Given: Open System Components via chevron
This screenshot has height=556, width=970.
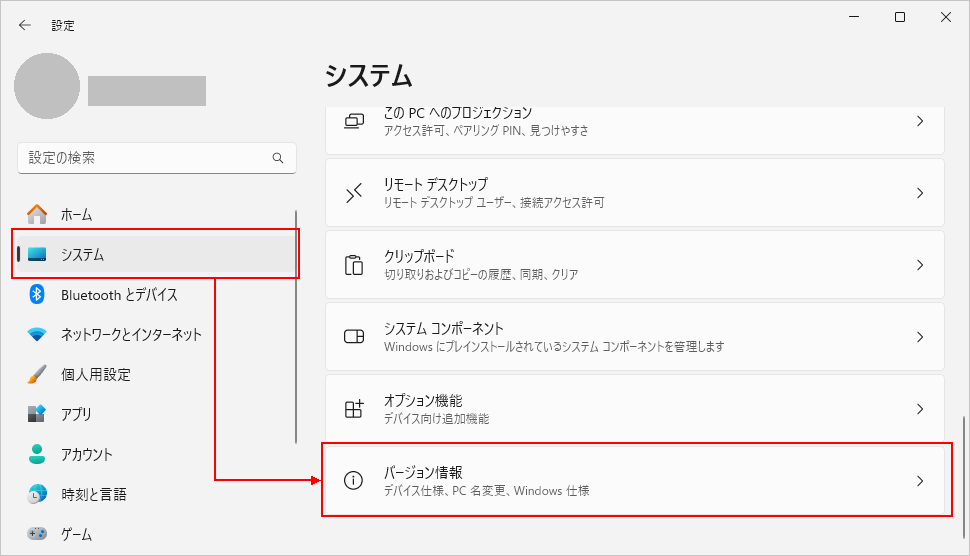Looking at the screenshot, I should click(920, 337).
